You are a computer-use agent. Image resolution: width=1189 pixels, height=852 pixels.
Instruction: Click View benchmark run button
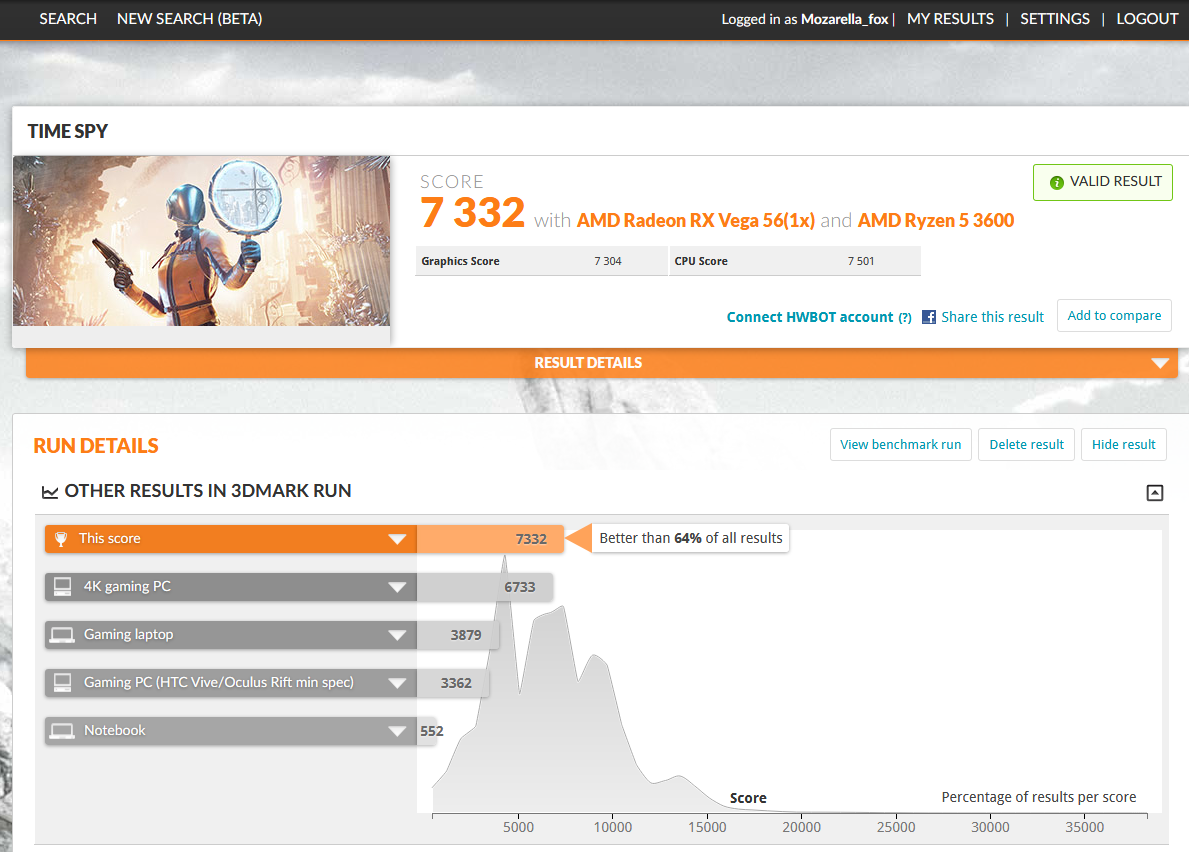(900, 444)
